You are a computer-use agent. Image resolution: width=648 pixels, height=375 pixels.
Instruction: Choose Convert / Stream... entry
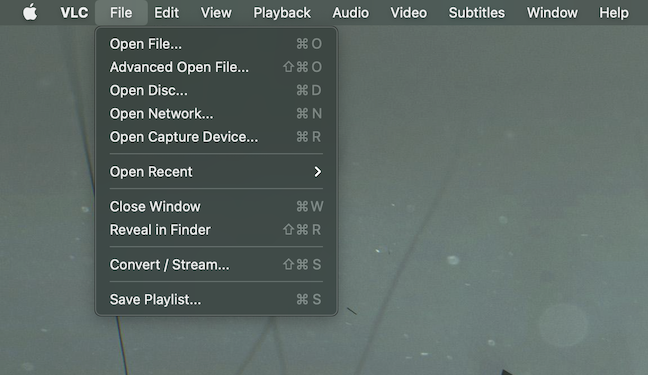[x=216, y=265]
